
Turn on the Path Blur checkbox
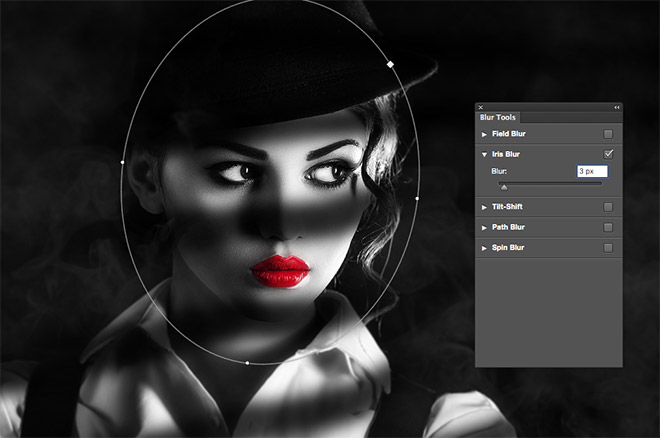[x=608, y=227]
